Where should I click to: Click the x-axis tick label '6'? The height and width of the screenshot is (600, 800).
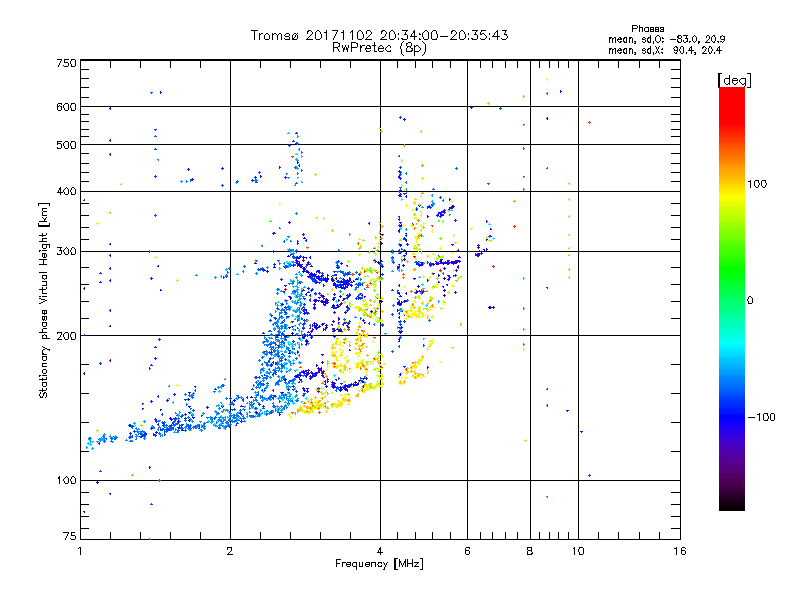pos(467,551)
